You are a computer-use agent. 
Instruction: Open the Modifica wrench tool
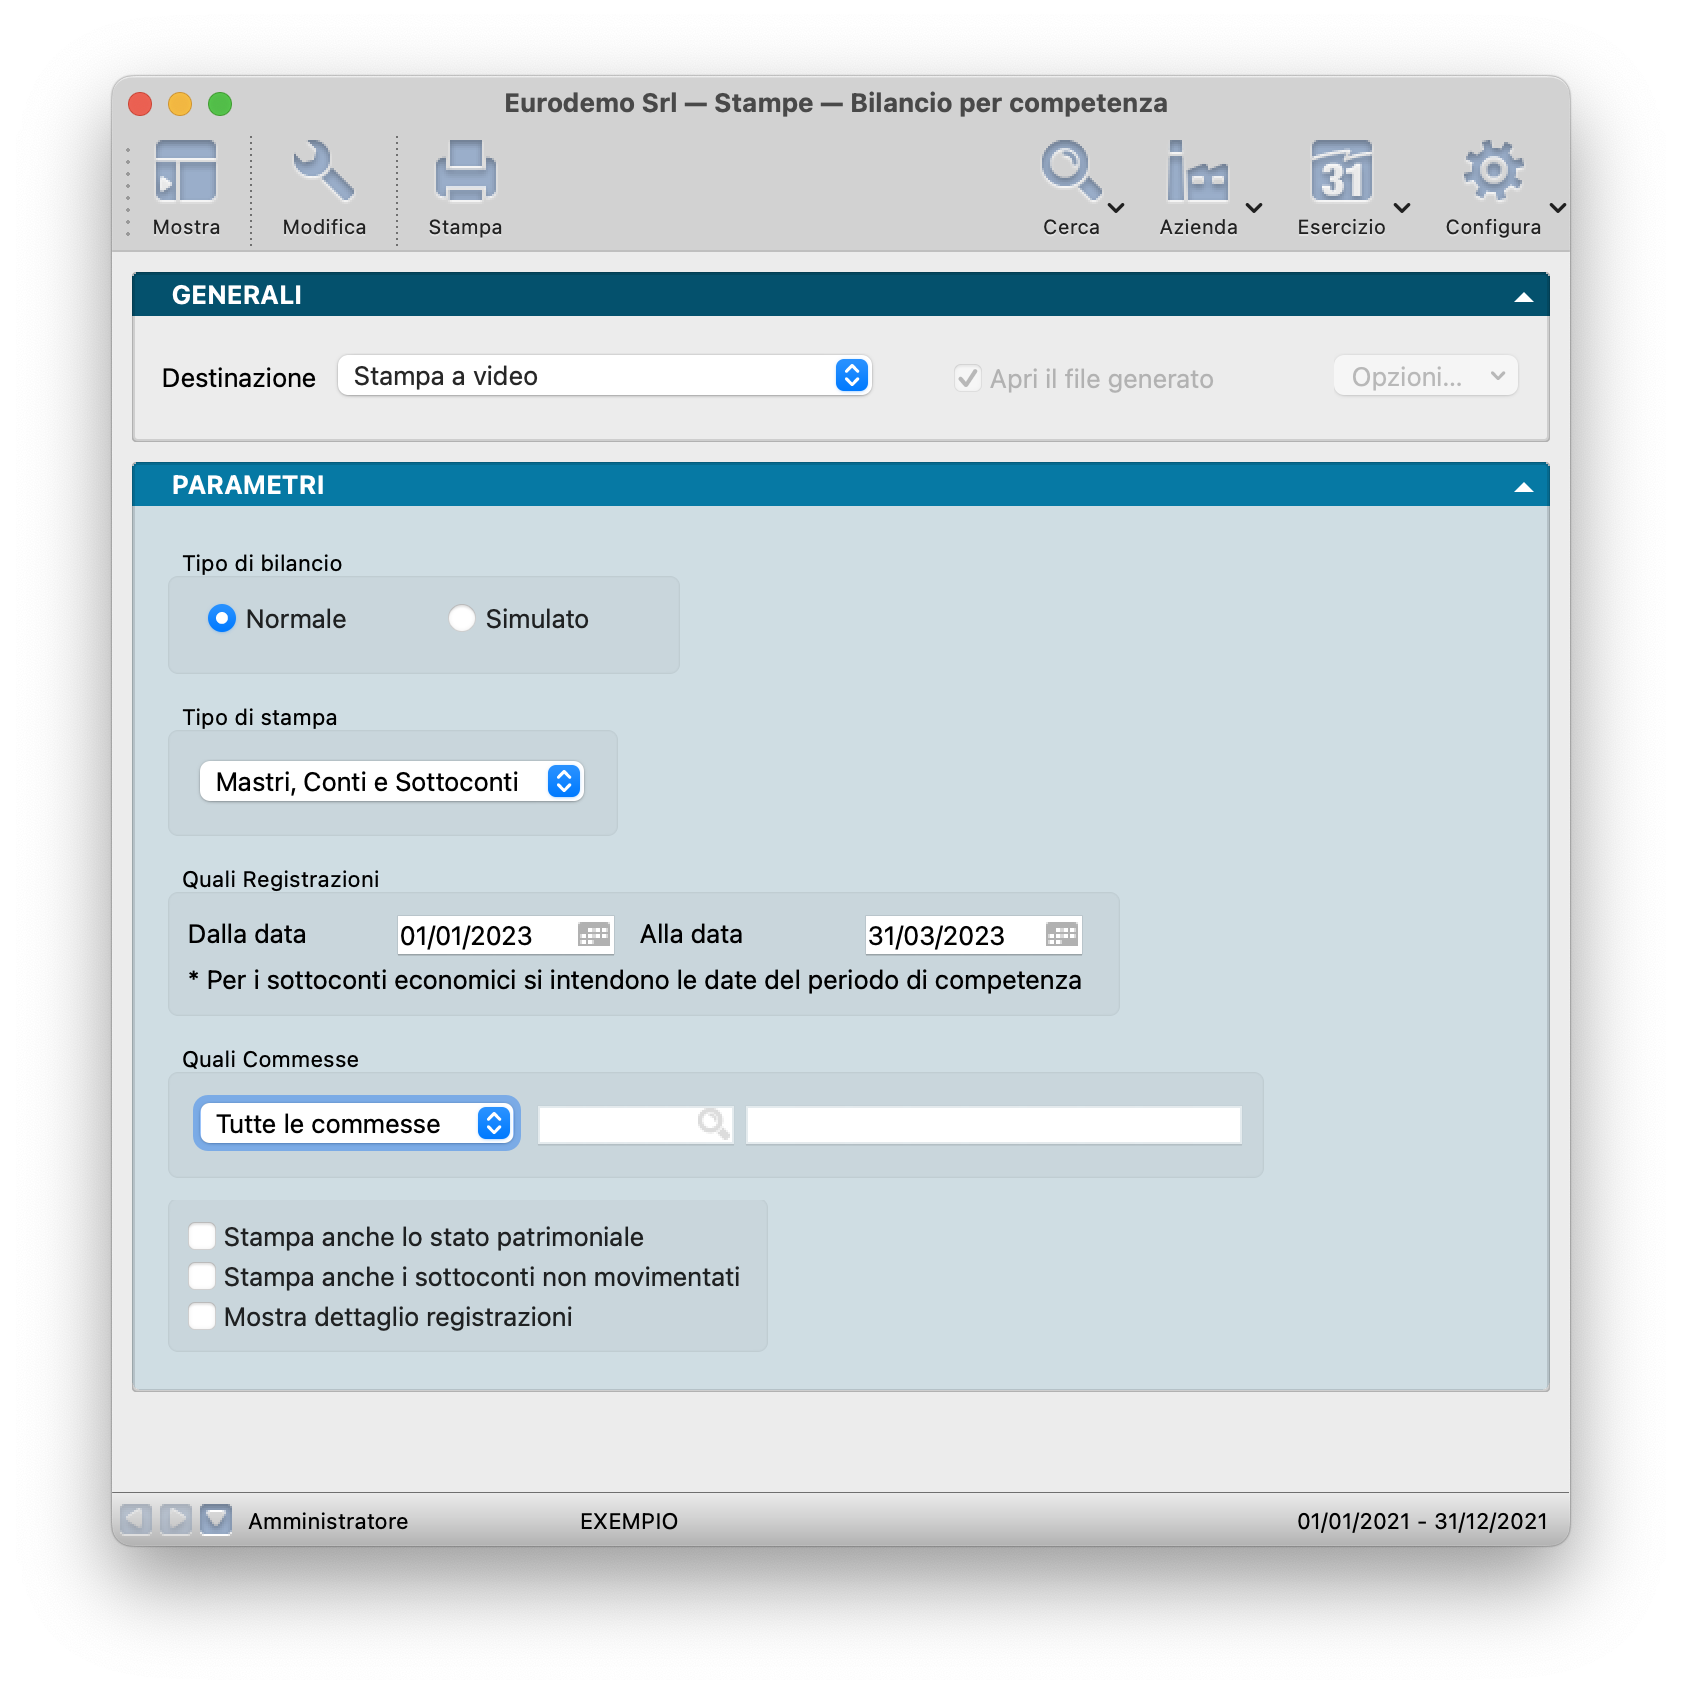(x=323, y=172)
